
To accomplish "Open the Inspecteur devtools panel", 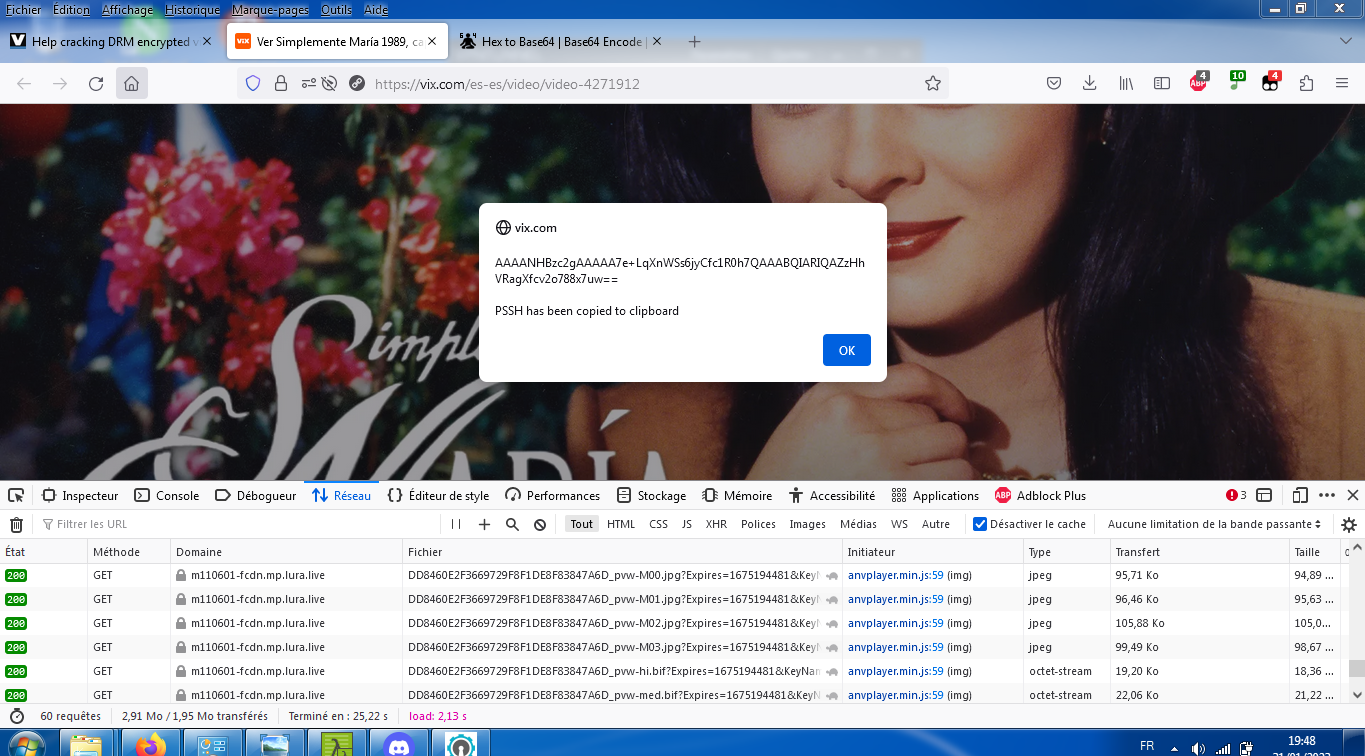I will (x=80, y=495).
